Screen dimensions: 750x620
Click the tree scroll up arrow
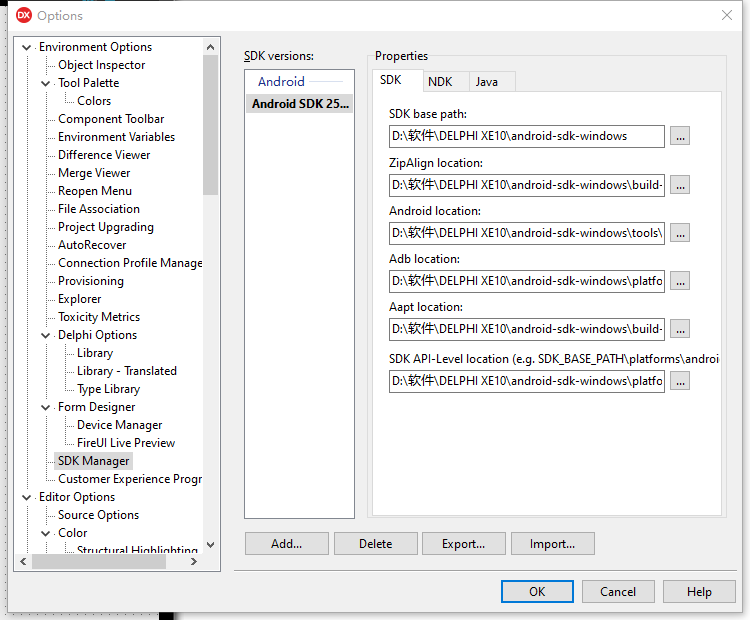(210, 47)
